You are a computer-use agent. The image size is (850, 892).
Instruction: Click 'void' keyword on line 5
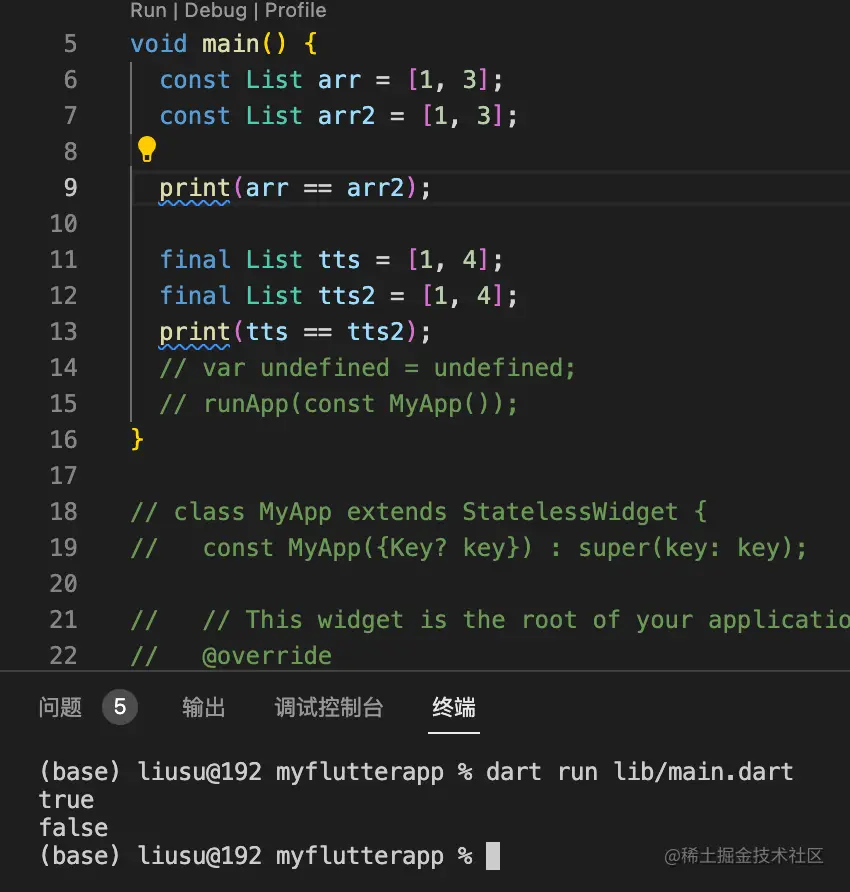click(159, 44)
